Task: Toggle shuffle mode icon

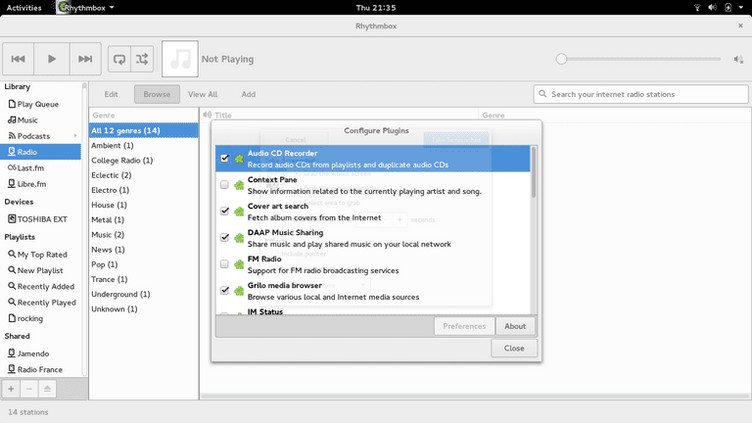Action: tap(142, 59)
